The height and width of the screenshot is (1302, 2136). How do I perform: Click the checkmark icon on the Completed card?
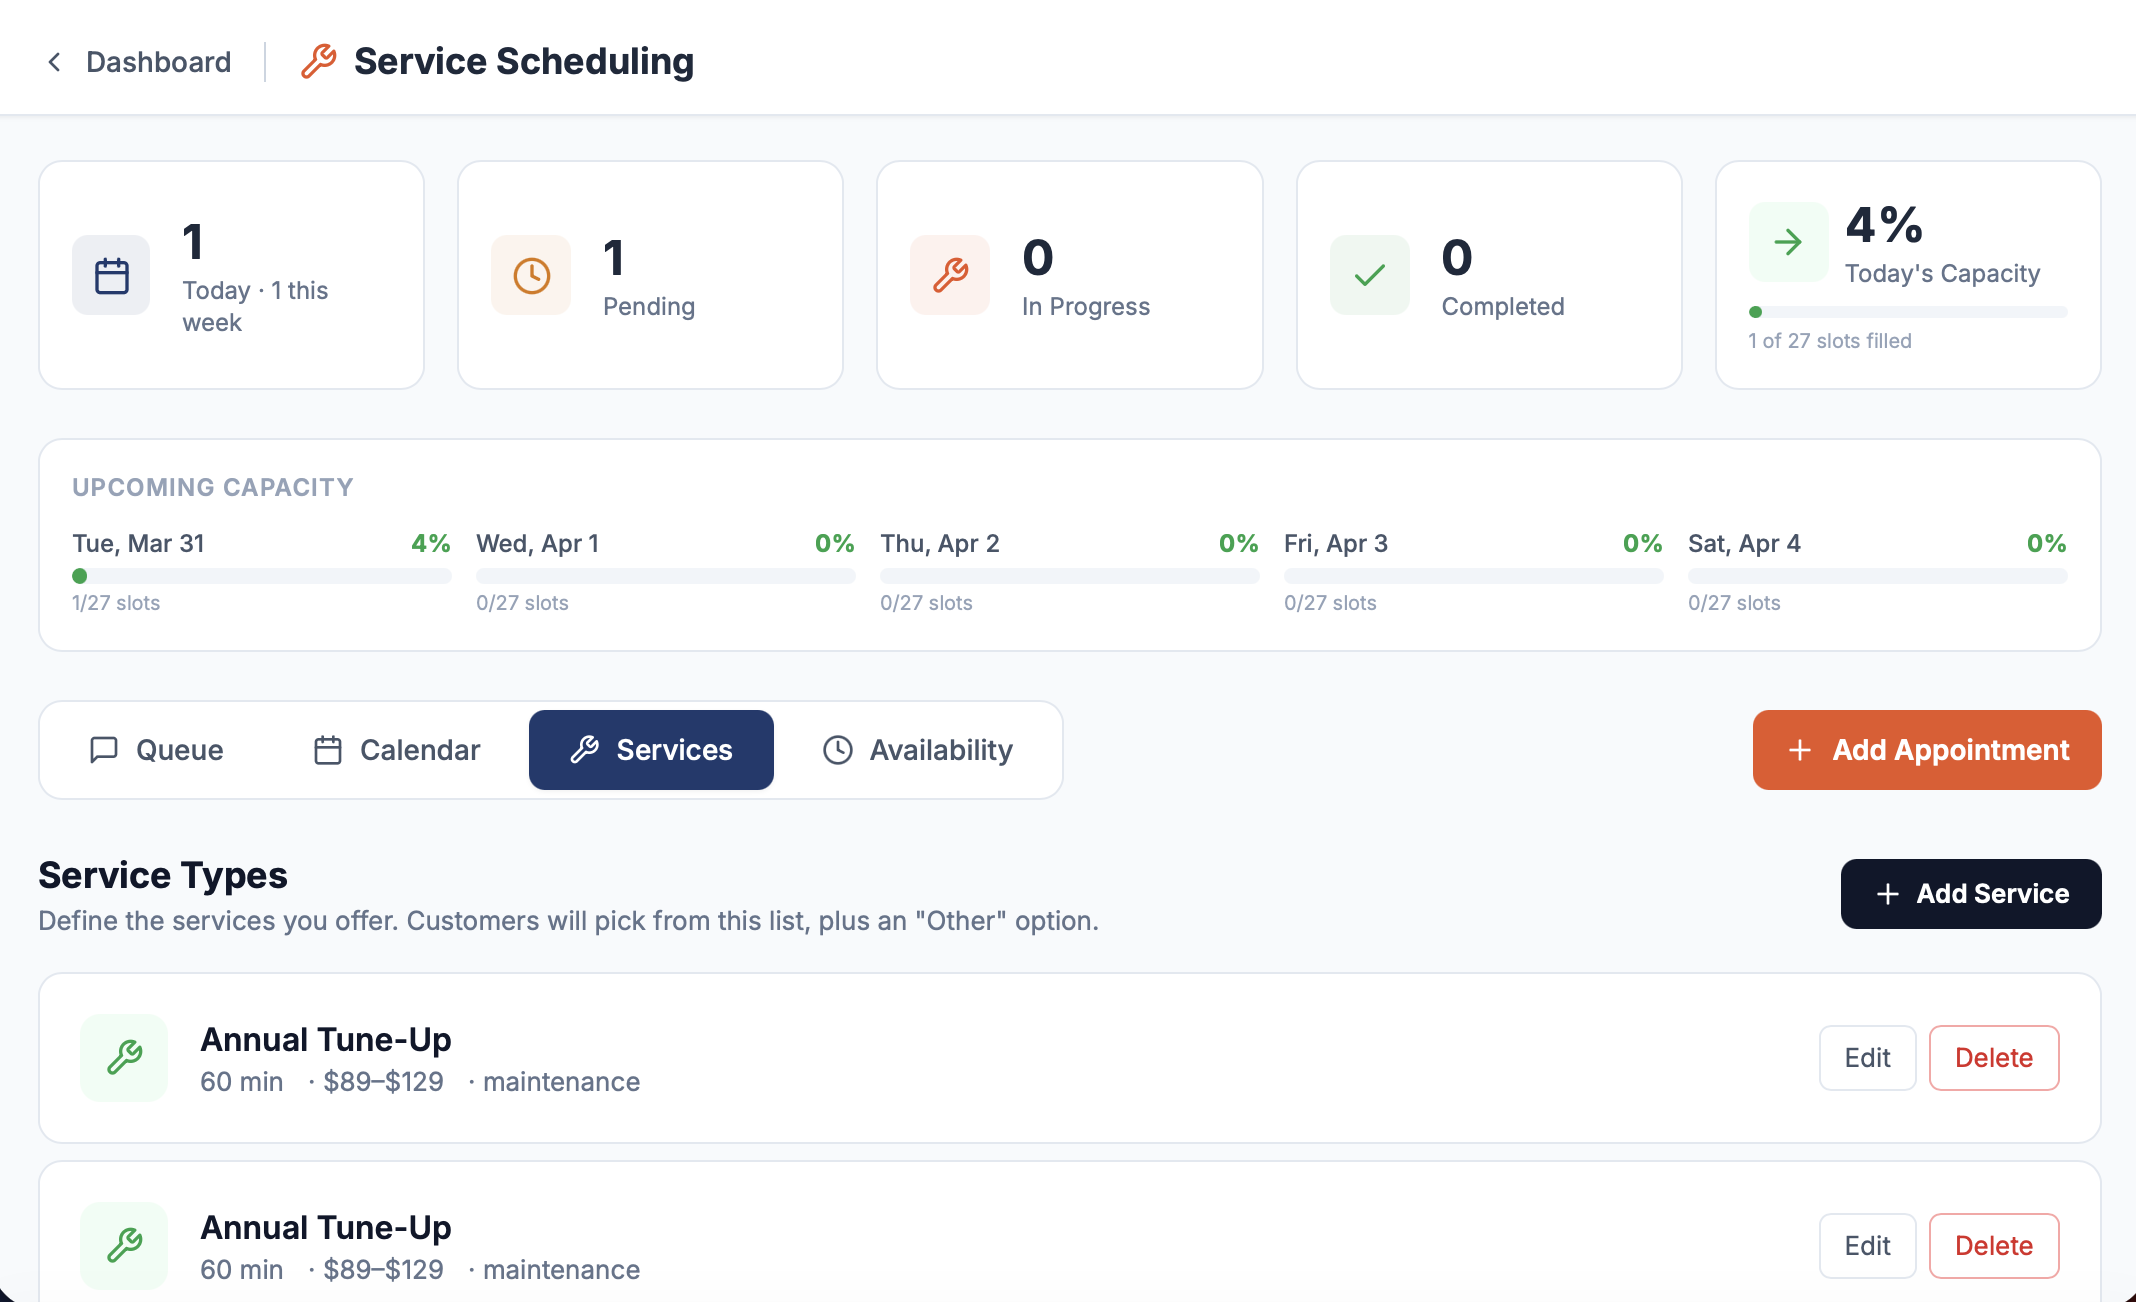(x=1368, y=274)
